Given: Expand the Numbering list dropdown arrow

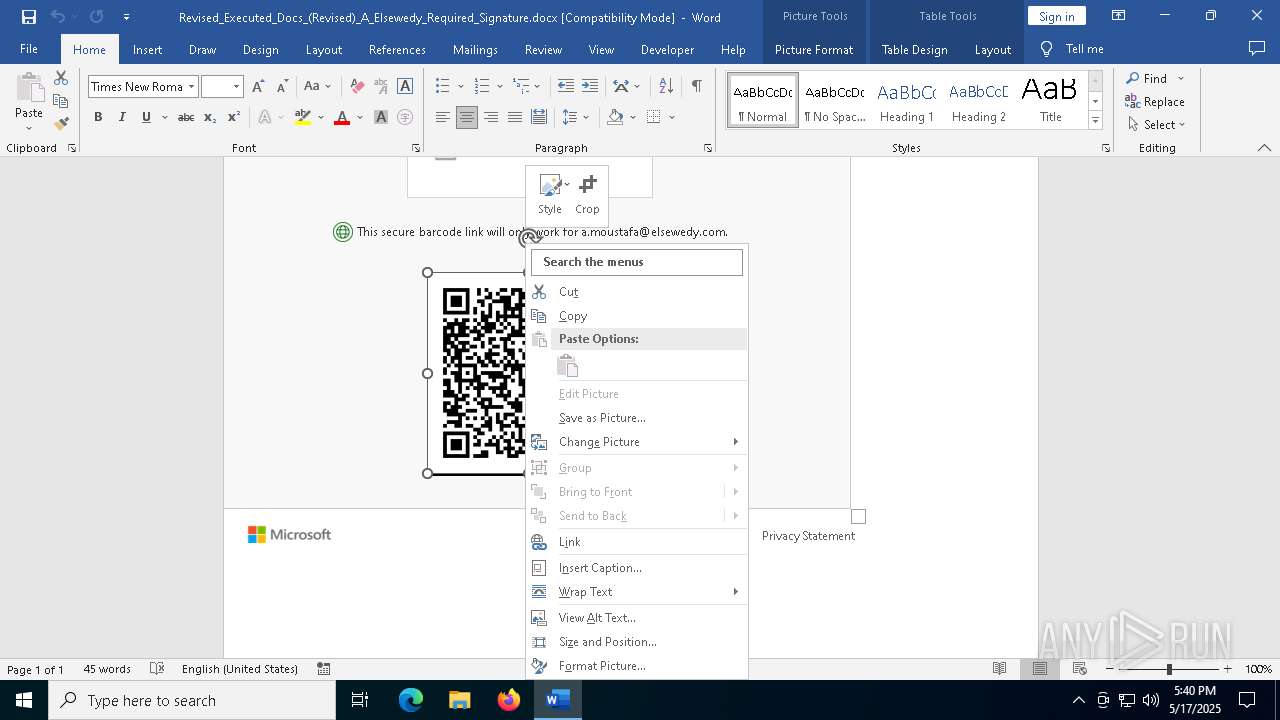Looking at the screenshot, I should coord(500,86).
